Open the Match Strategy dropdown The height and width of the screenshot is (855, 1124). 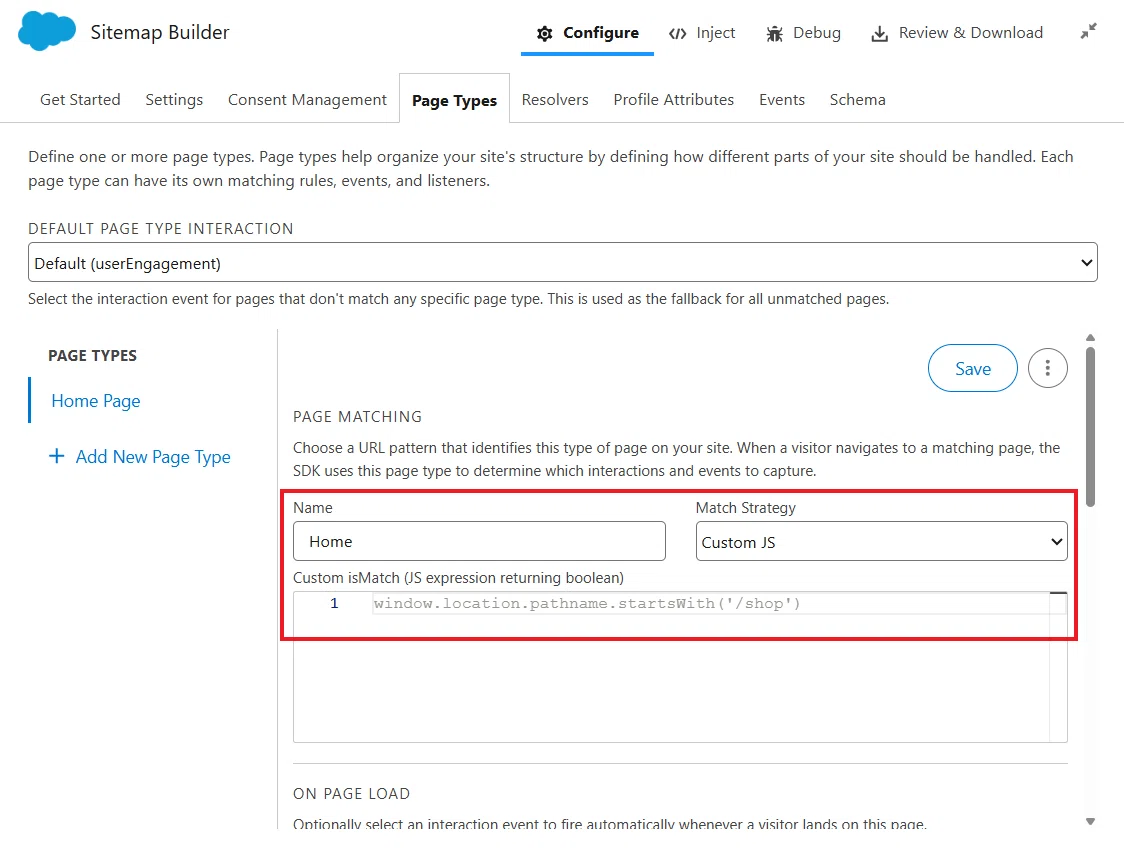881,542
